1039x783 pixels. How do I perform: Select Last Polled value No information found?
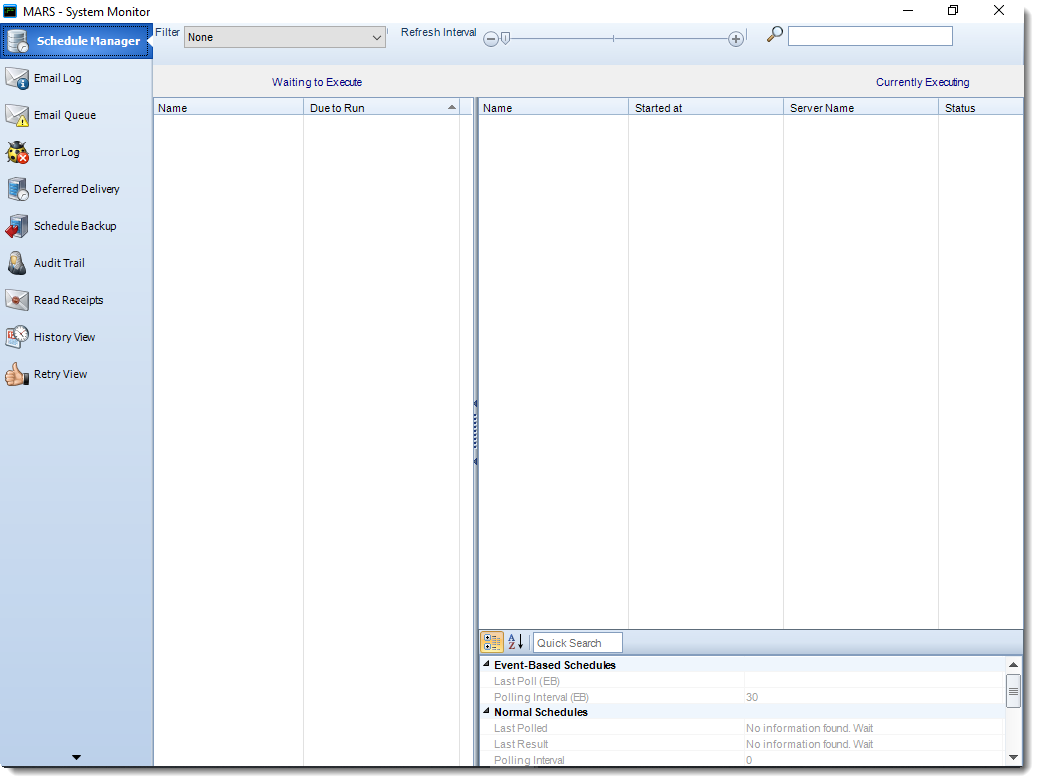click(810, 728)
